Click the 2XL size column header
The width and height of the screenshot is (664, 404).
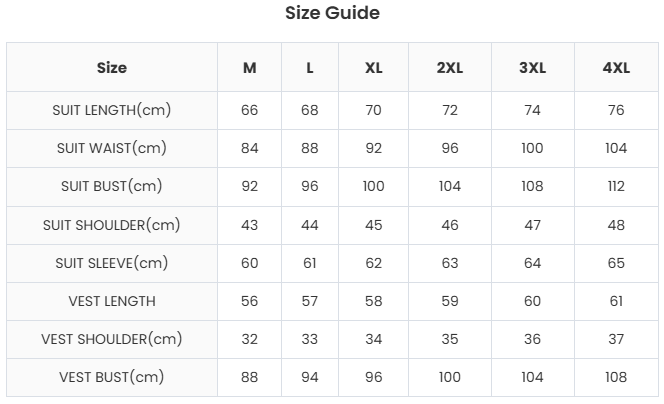(450, 68)
